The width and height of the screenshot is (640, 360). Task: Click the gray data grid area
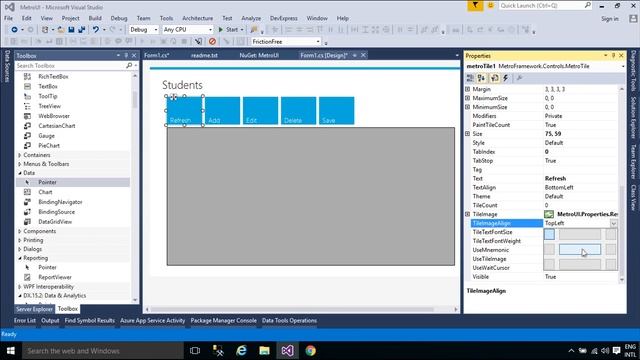[311, 196]
